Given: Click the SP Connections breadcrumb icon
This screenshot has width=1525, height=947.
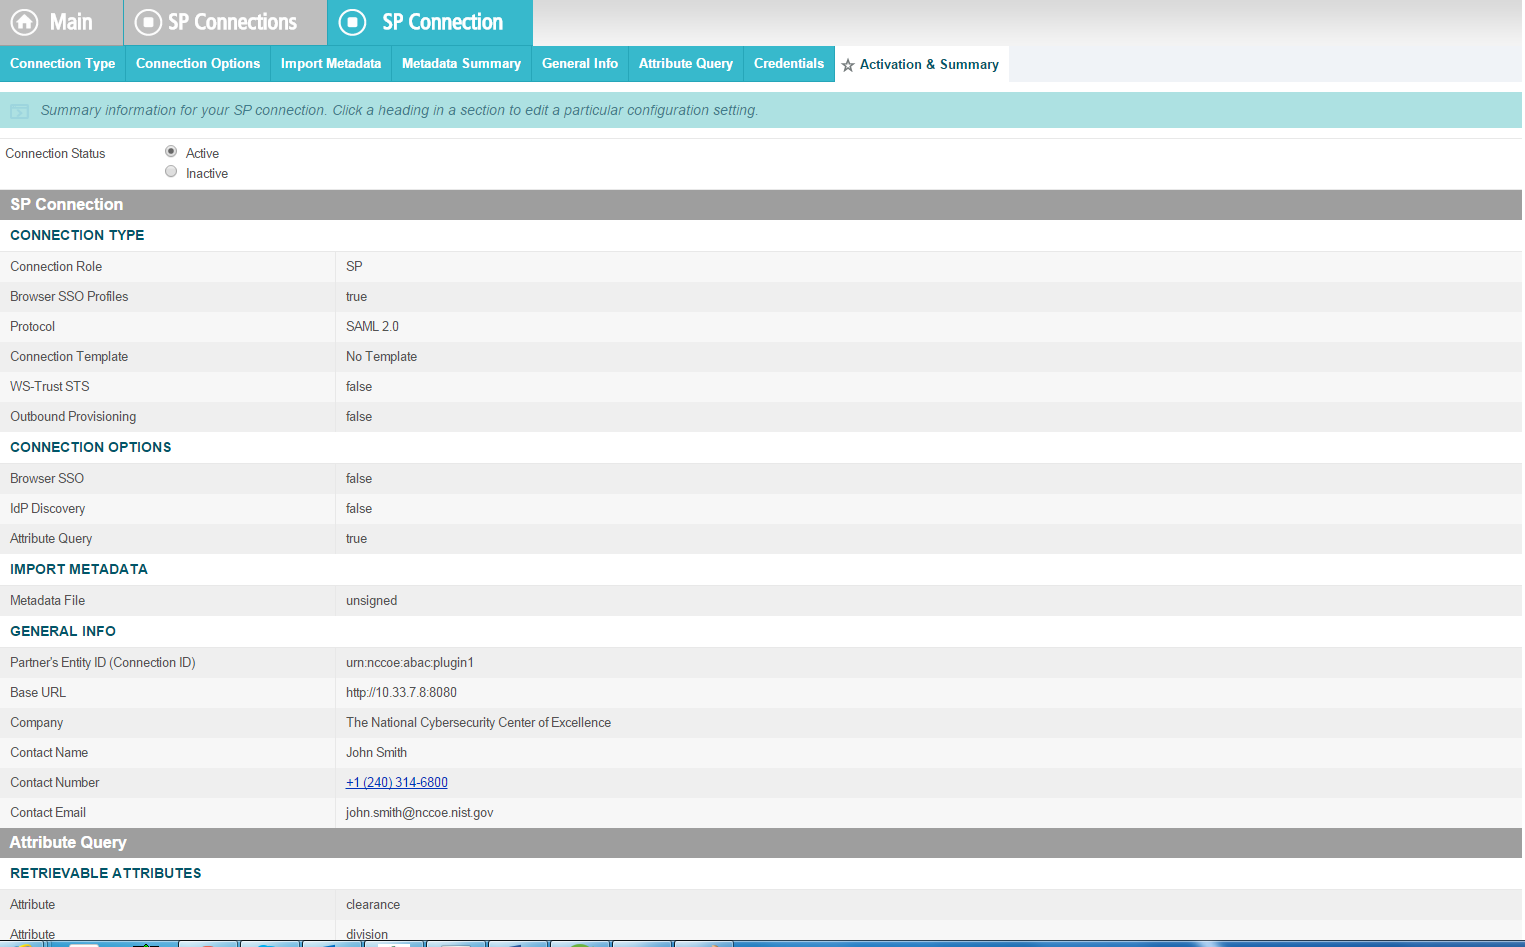Looking at the screenshot, I should click(148, 22).
